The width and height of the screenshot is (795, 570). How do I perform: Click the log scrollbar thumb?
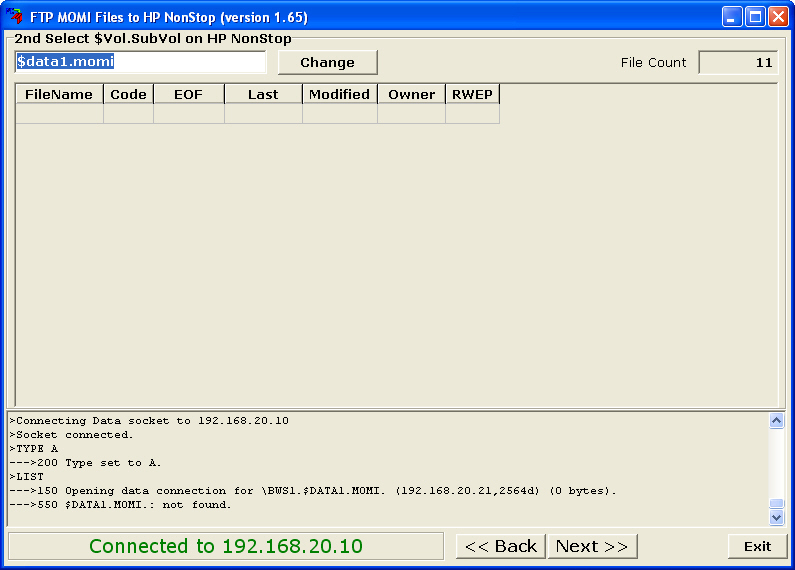pyautogui.click(x=776, y=503)
